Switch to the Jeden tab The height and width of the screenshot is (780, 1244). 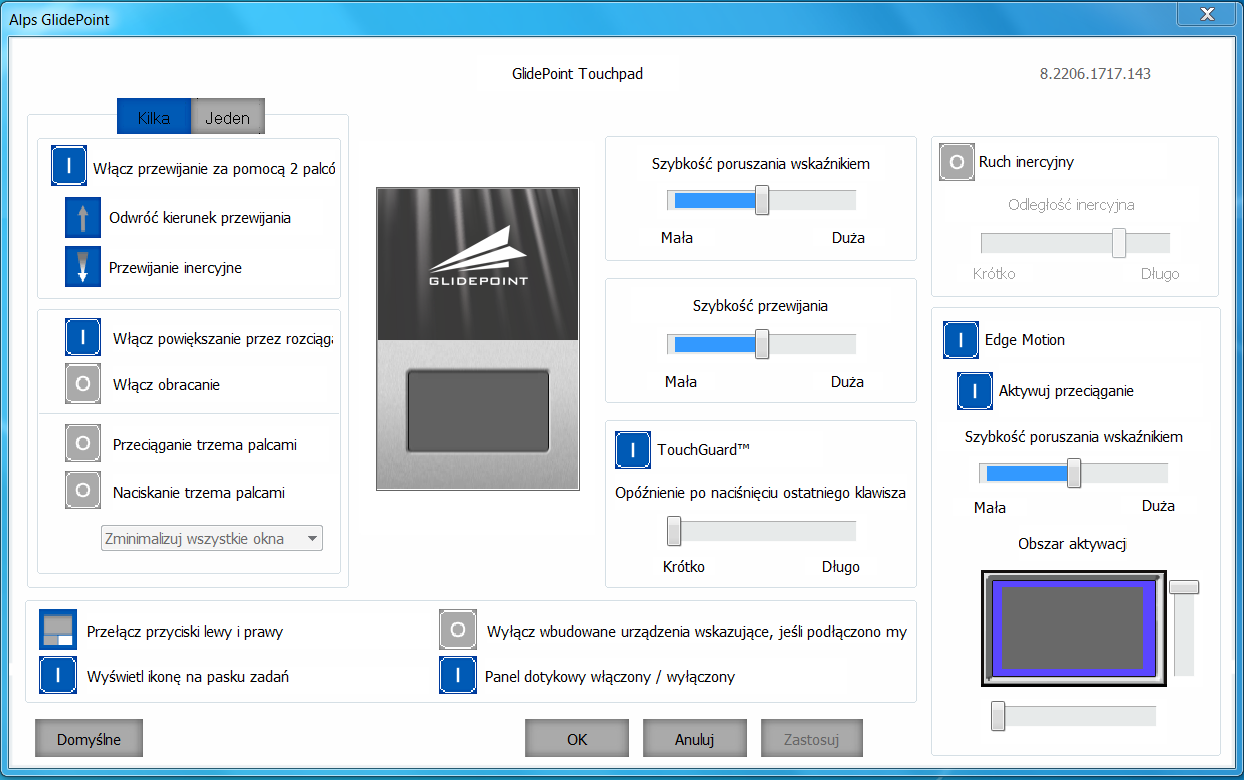[x=228, y=117]
